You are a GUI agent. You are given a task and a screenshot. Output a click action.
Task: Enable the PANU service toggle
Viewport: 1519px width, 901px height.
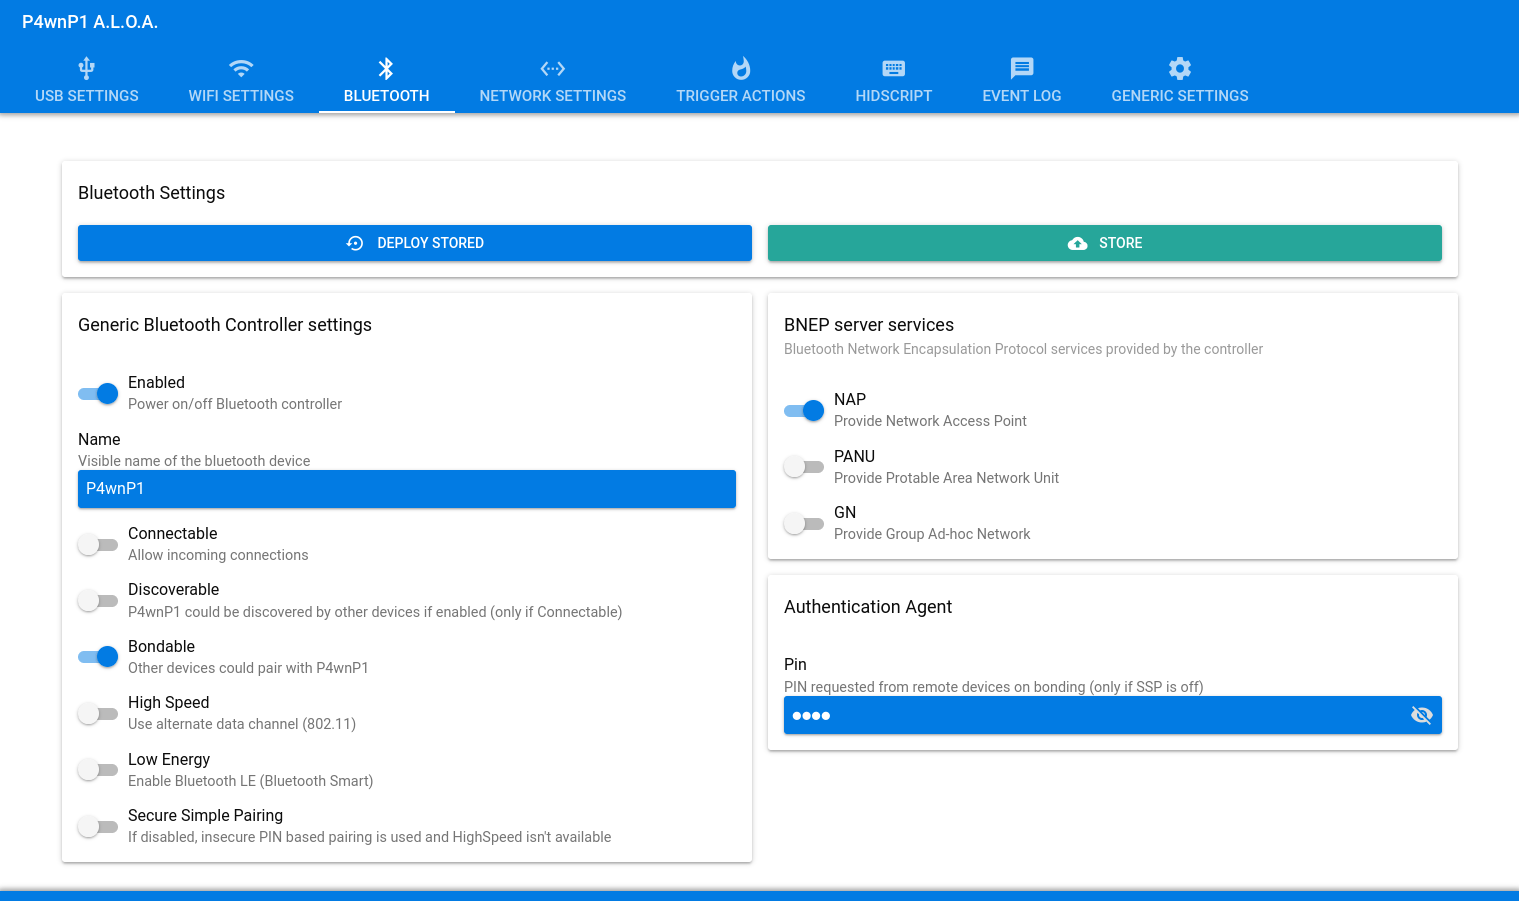point(805,467)
